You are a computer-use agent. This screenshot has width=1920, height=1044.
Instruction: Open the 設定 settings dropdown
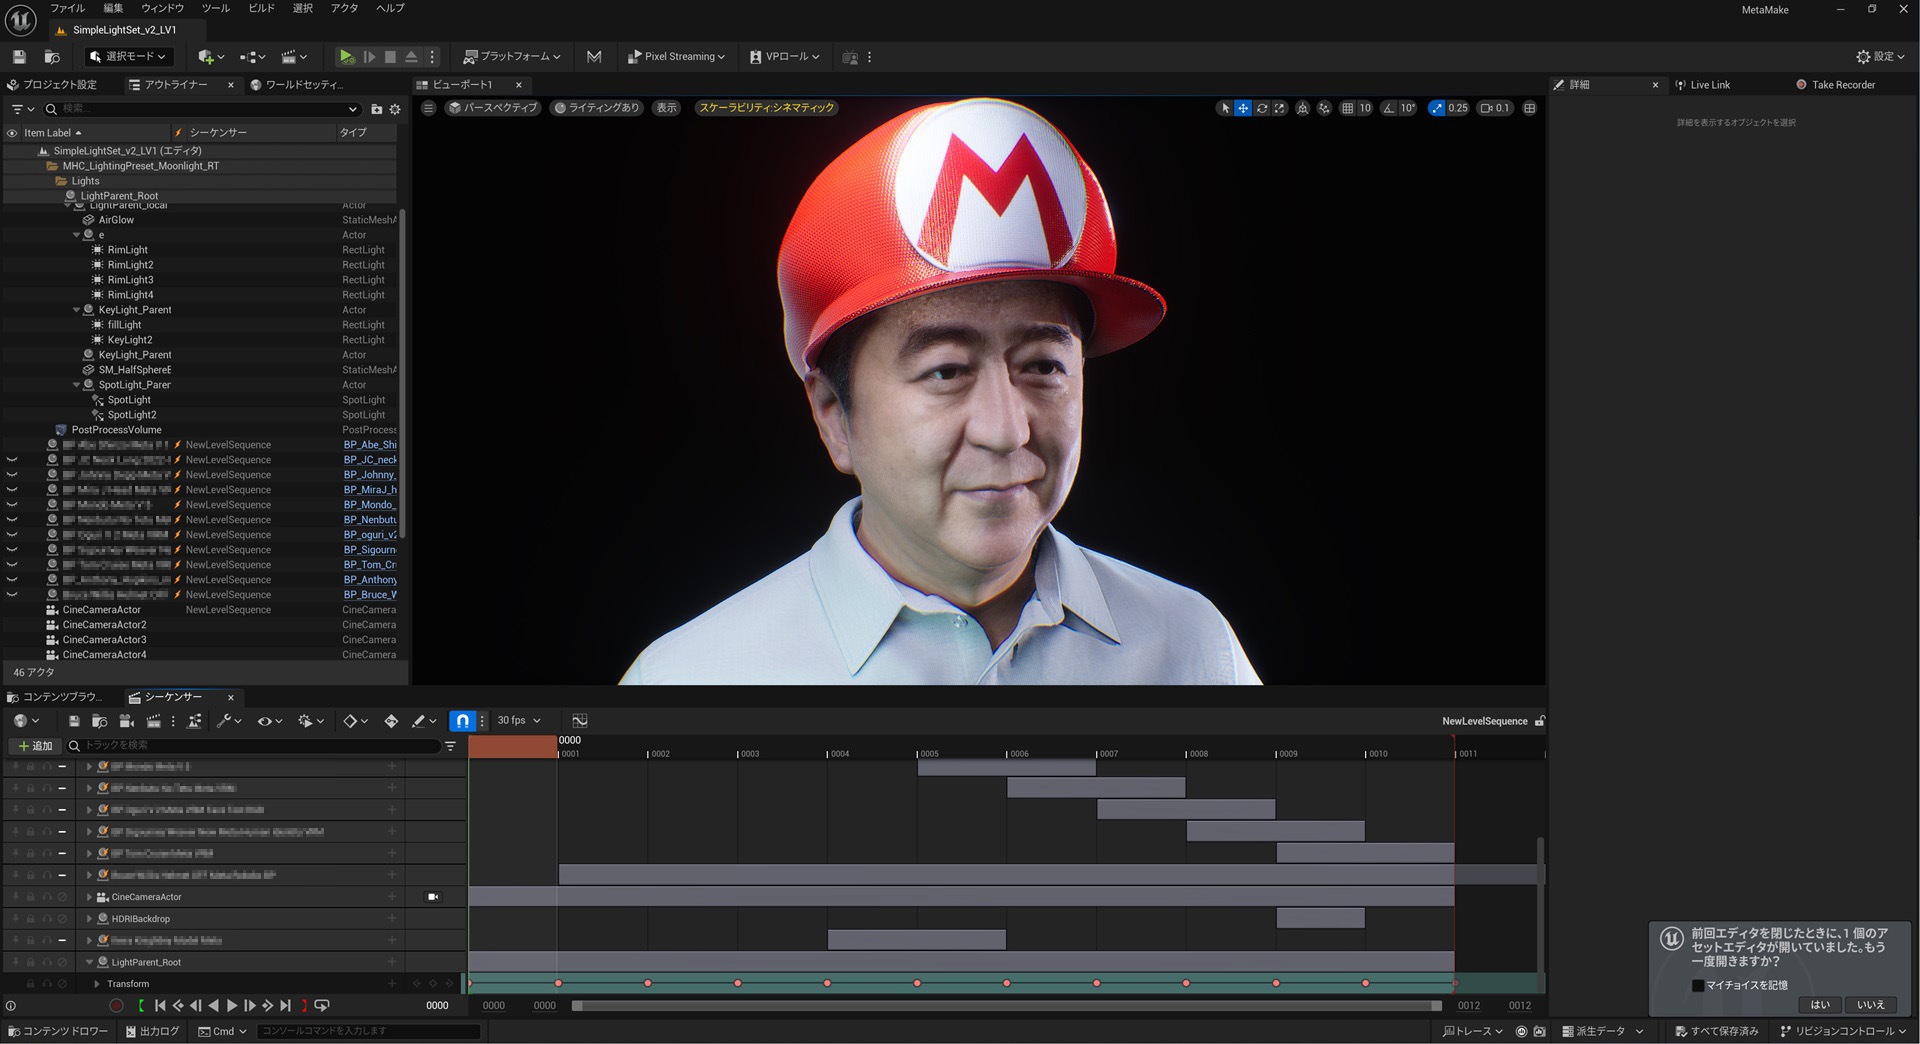tap(1881, 57)
